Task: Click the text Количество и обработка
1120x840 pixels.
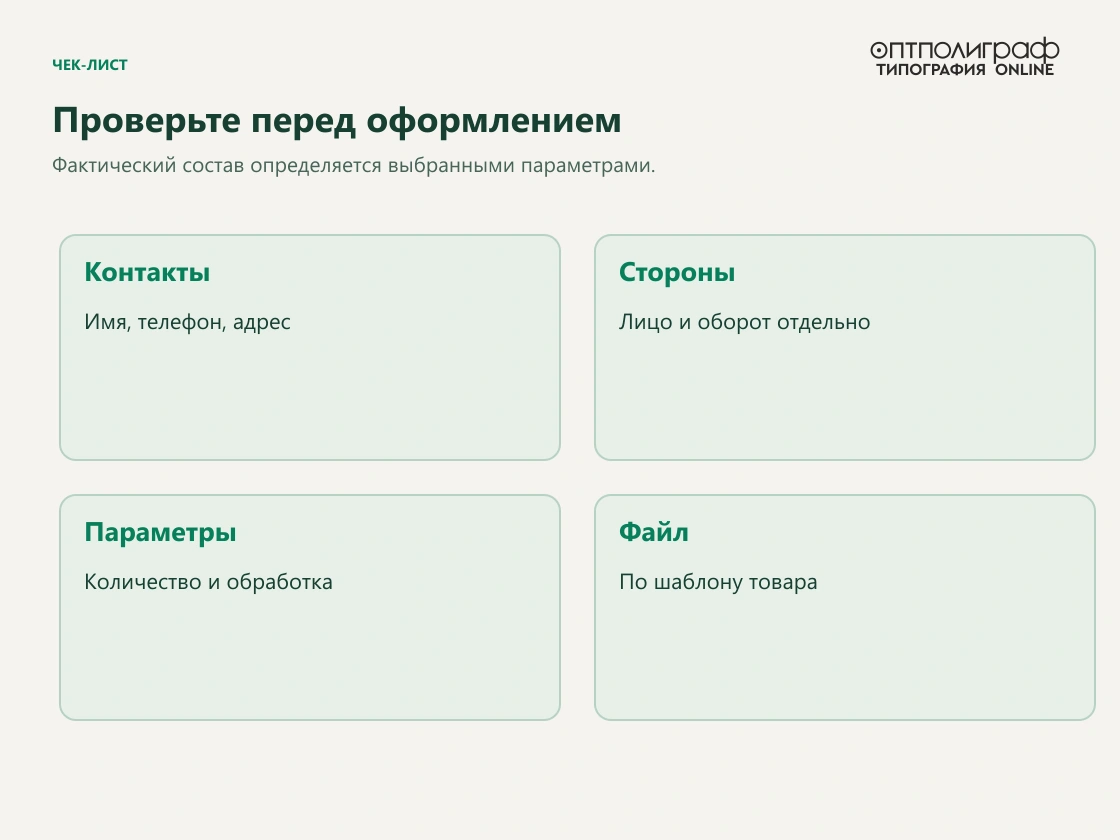Action: 209,582
